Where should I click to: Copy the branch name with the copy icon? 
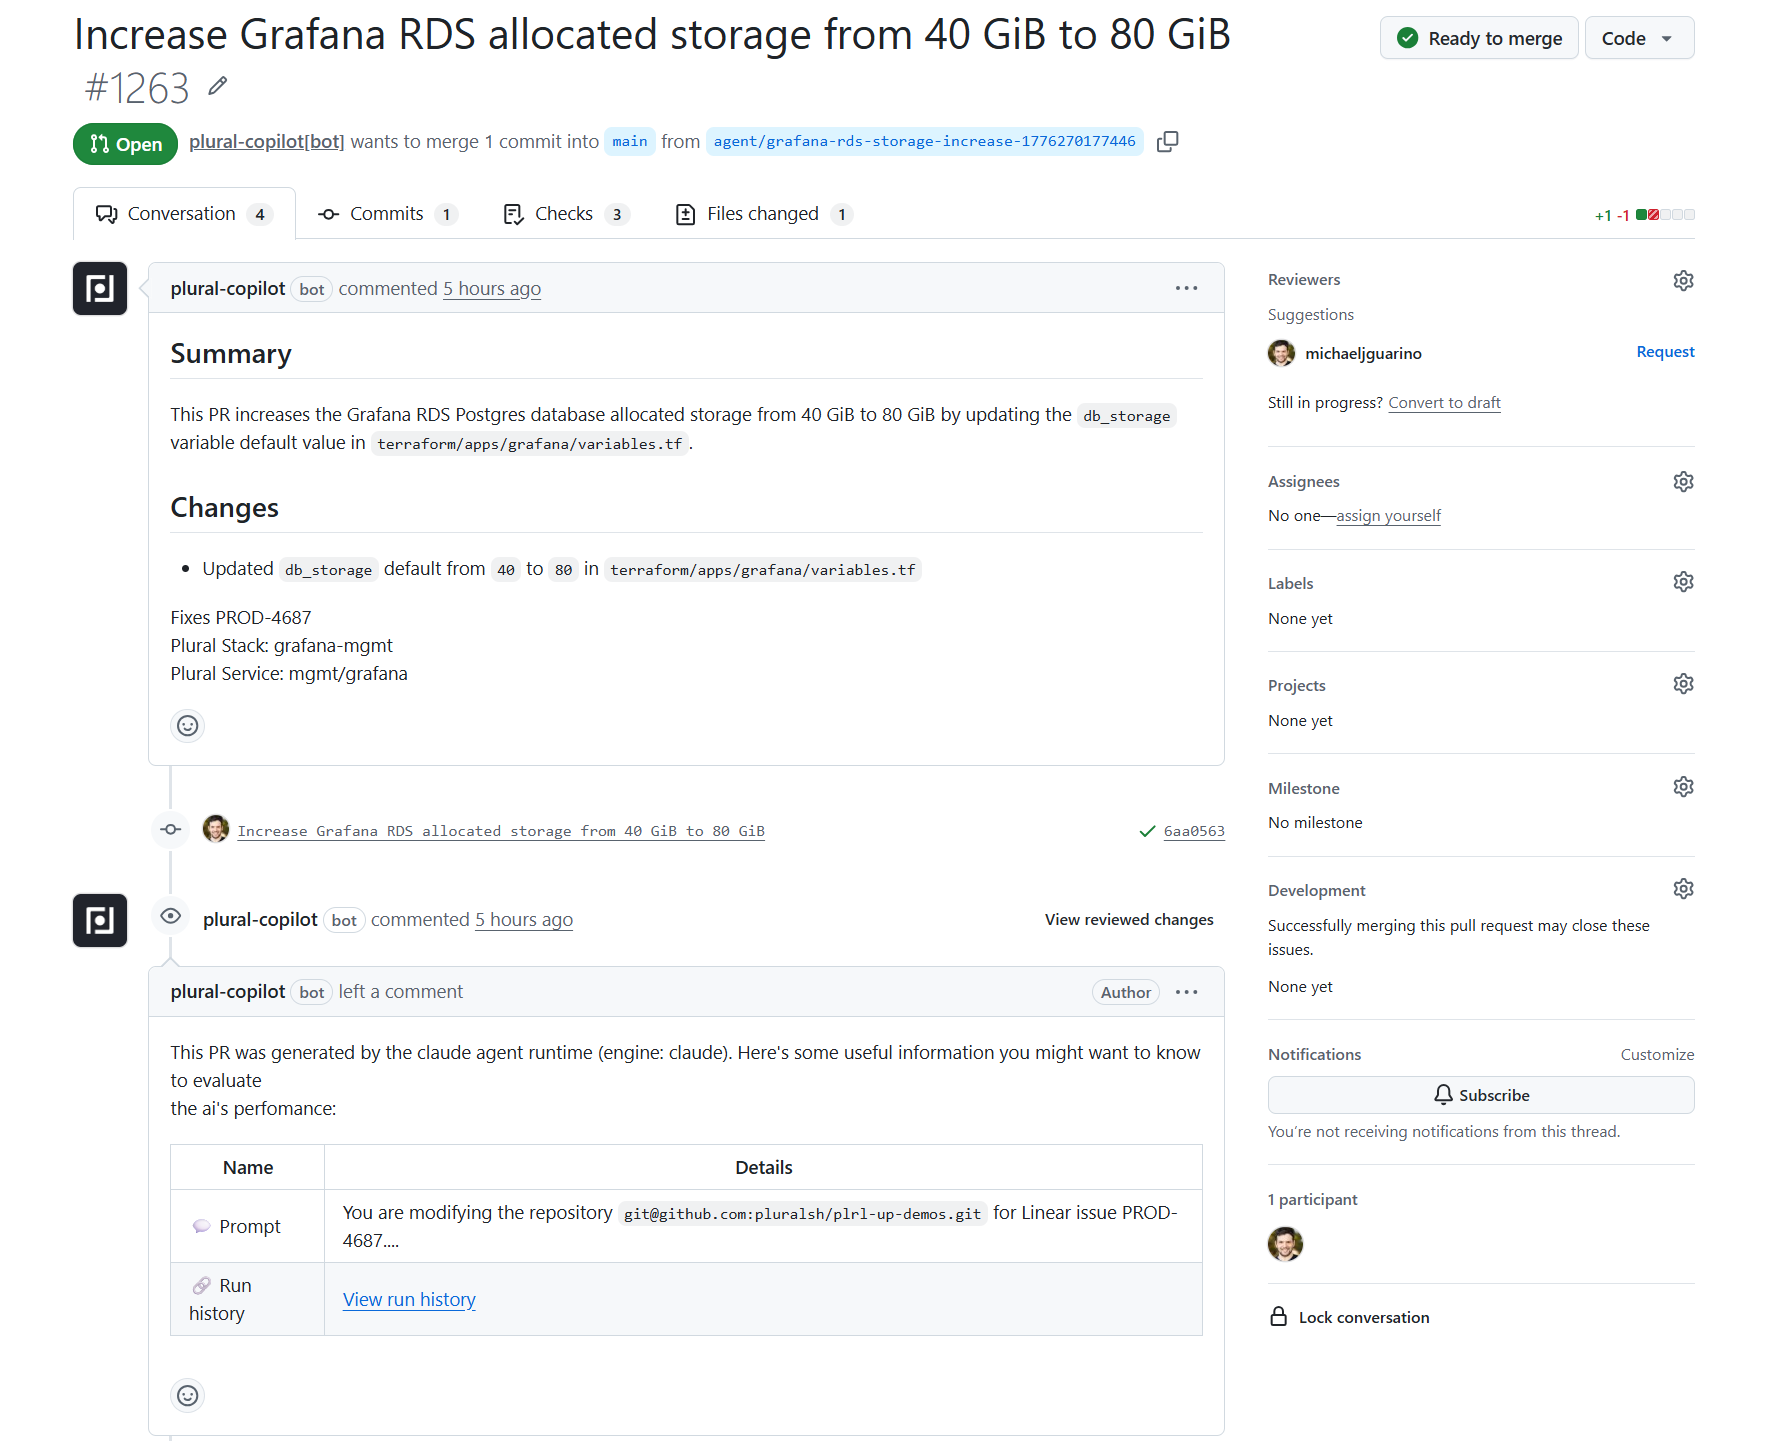click(x=1167, y=142)
